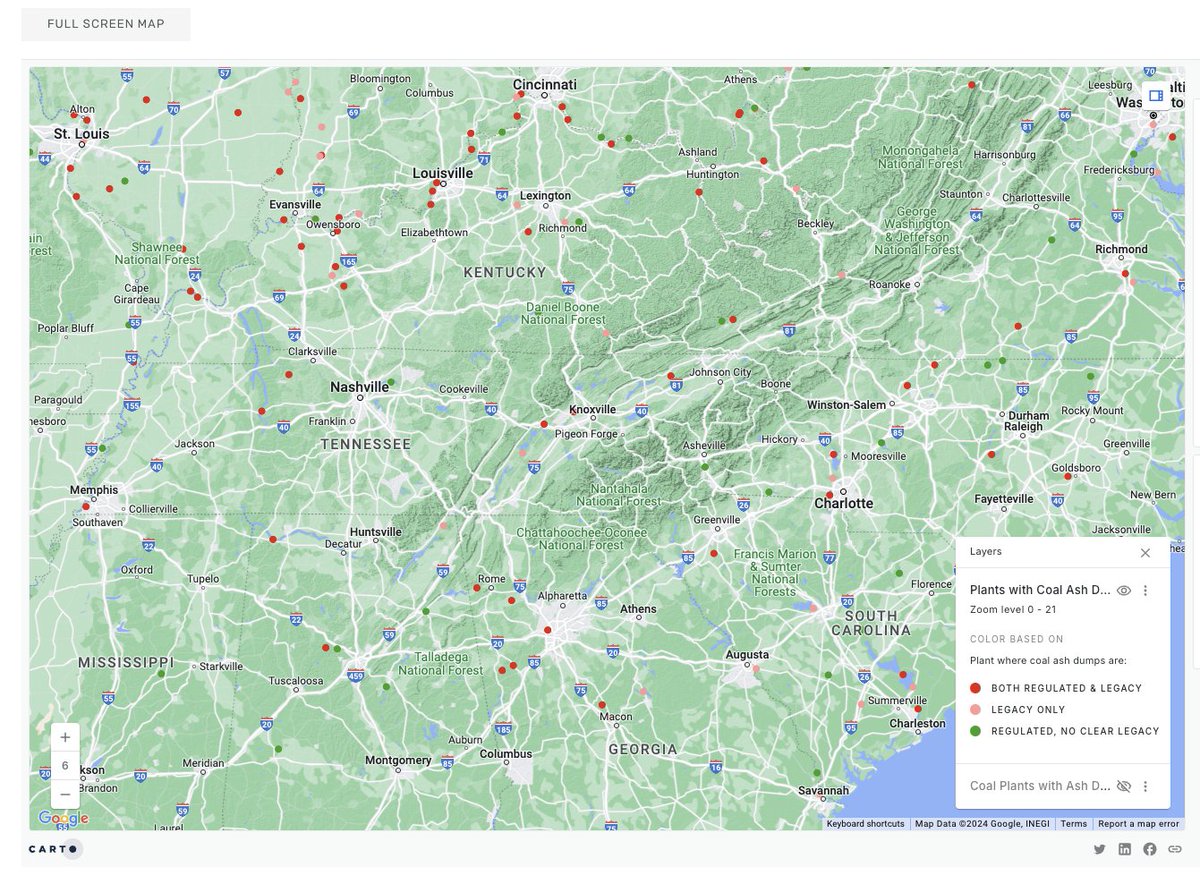Click the zoom in plus control

pos(64,737)
